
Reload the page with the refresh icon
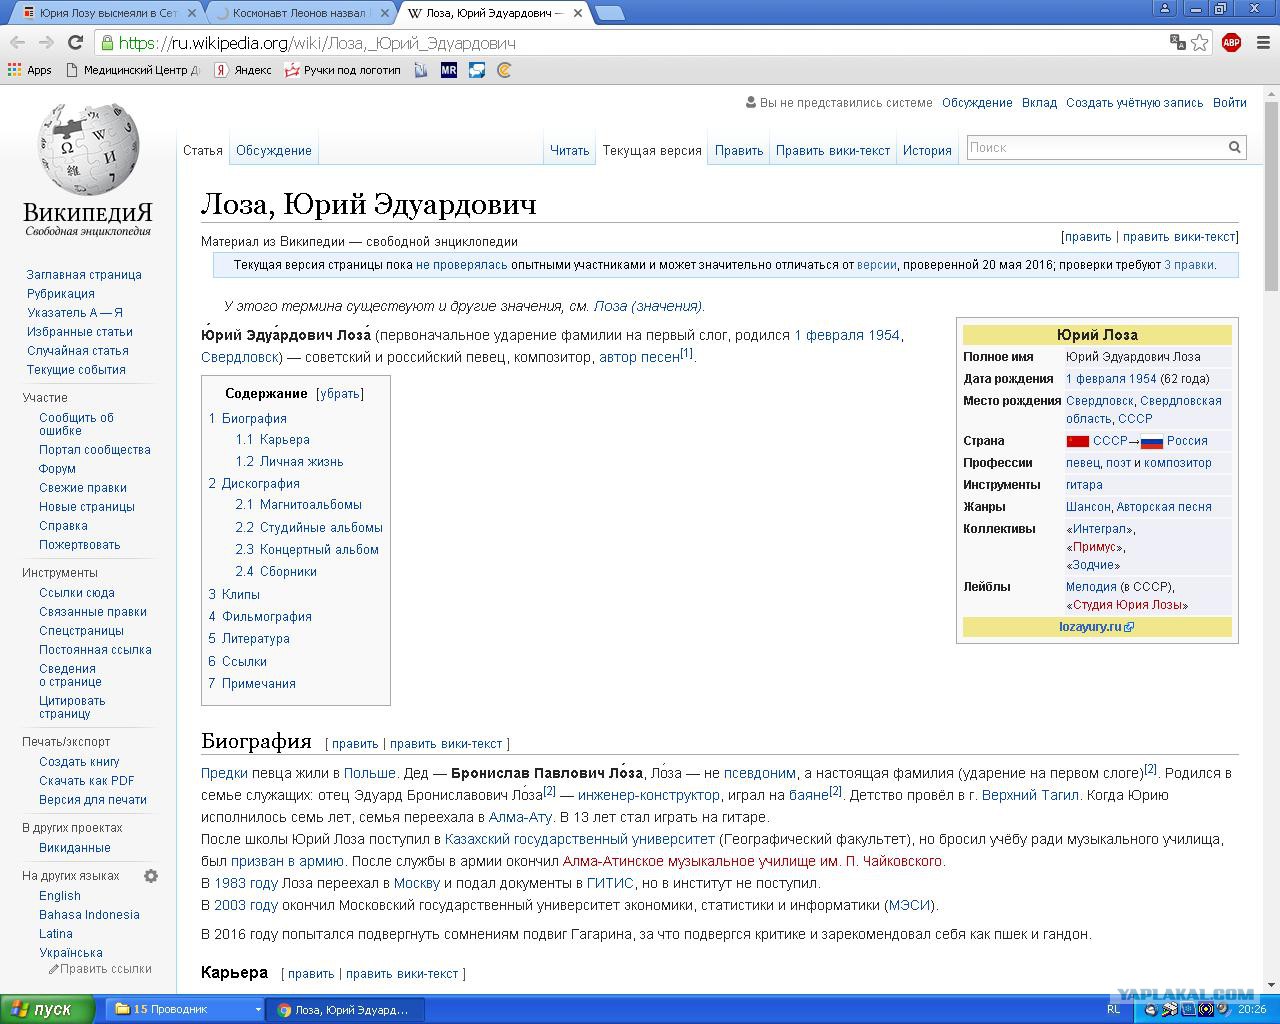pyautogui.click(x=75, y=42)
